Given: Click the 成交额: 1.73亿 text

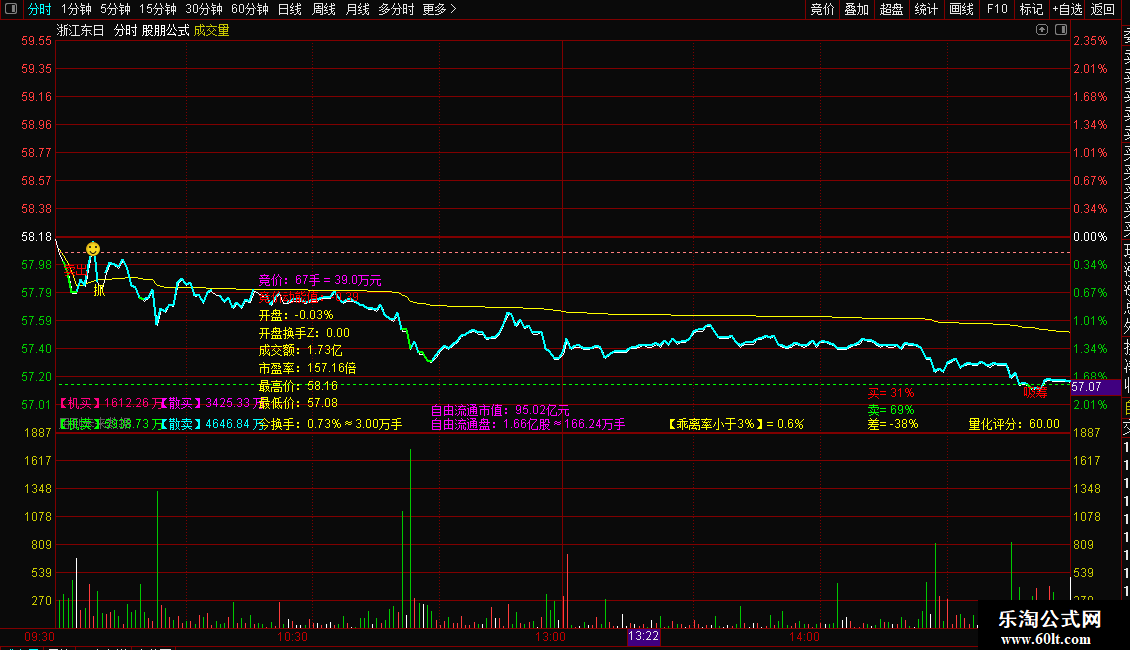Looking at the screenshot, I should pyautogui.click(x=301, y=350).
